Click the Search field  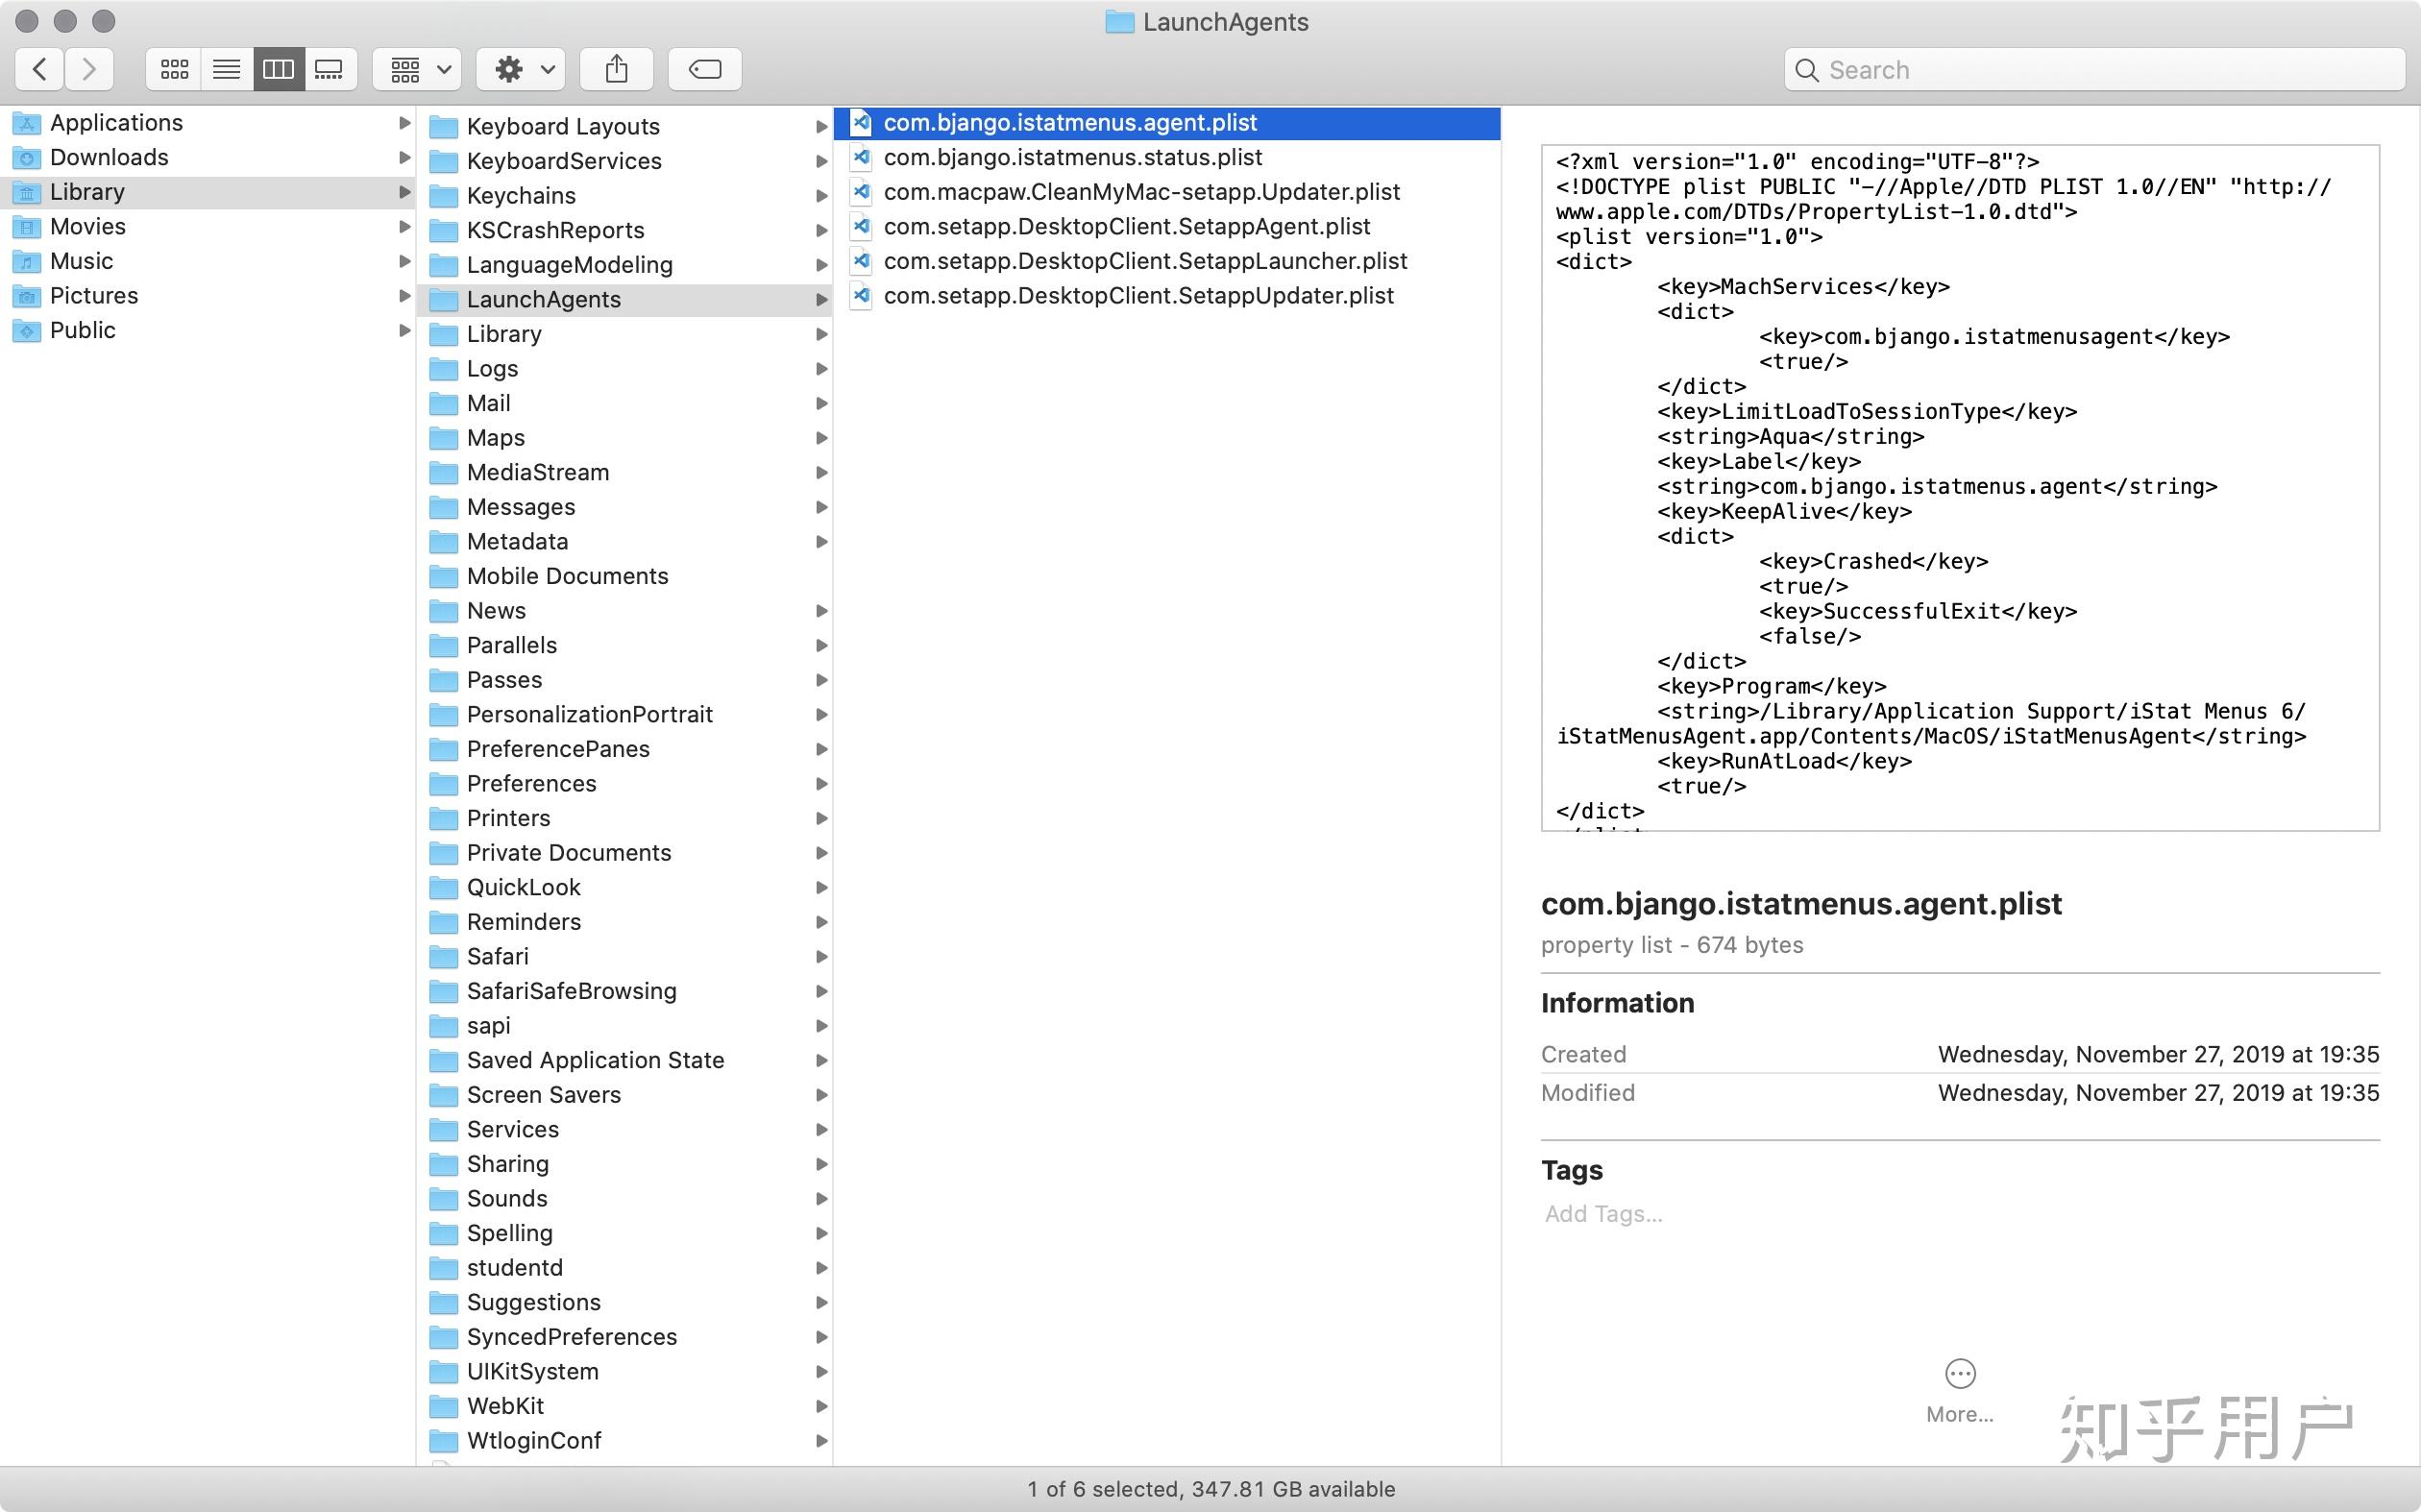[x=2095, y=69]
